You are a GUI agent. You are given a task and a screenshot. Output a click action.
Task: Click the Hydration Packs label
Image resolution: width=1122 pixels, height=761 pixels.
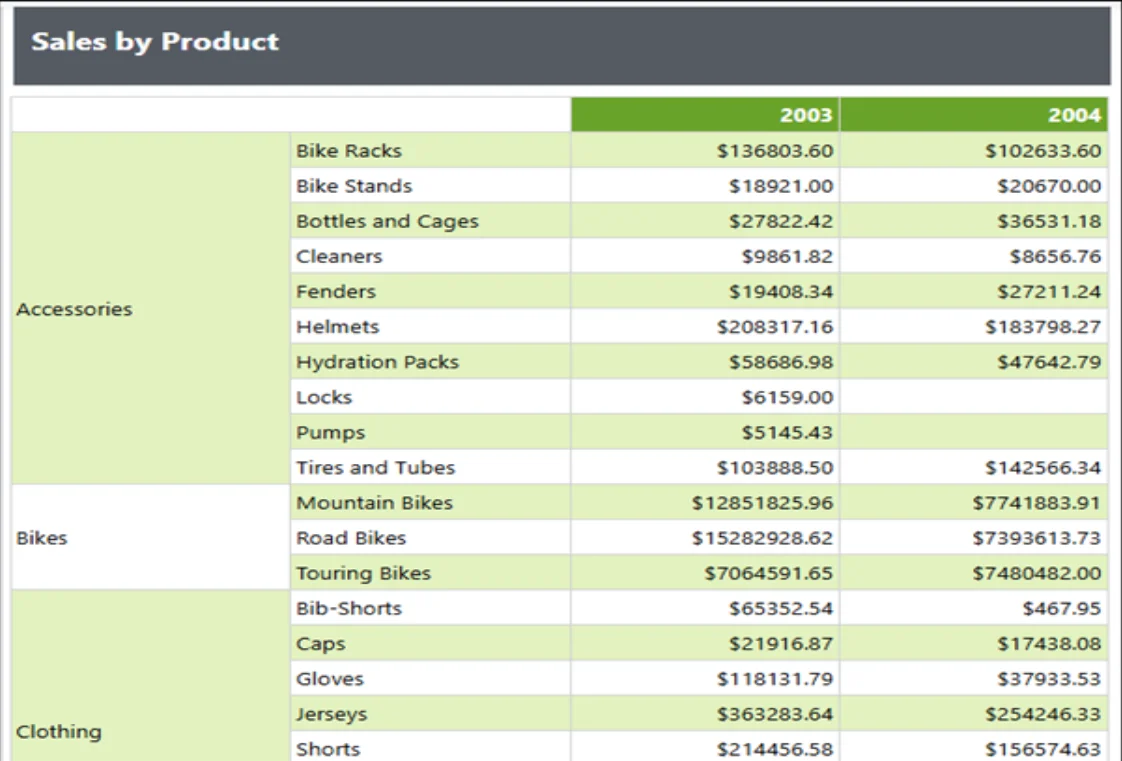point(377,362)
